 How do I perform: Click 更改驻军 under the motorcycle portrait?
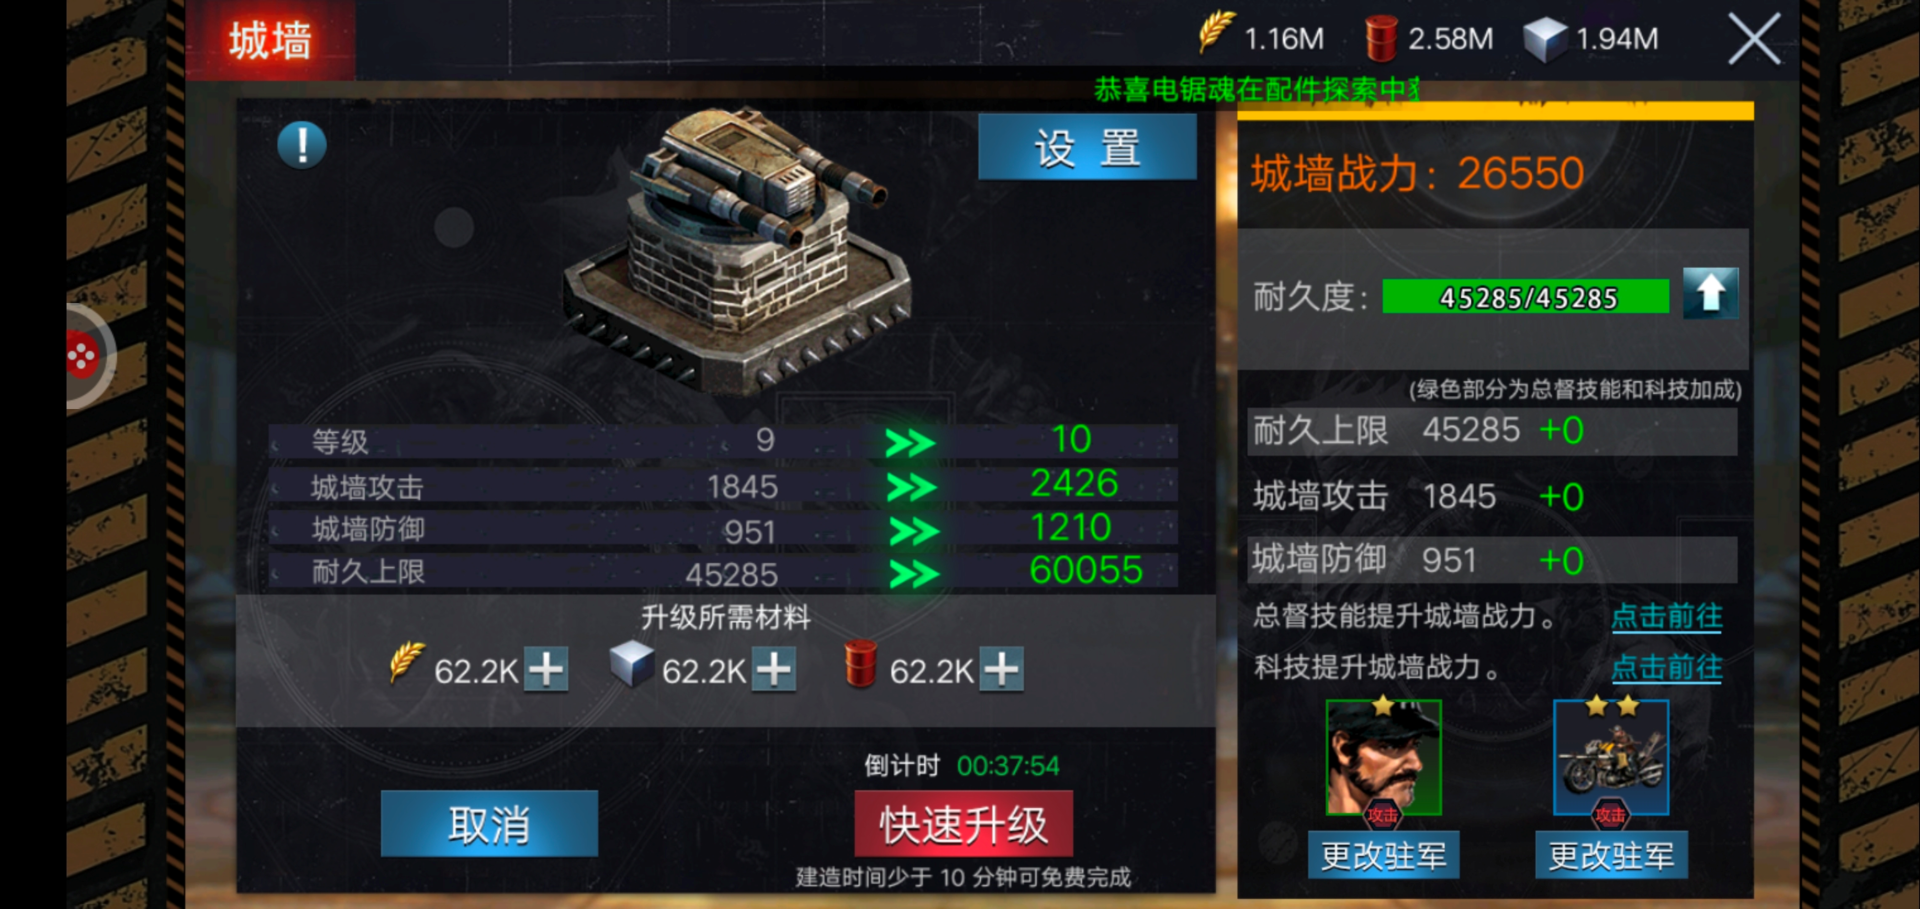coord(1611,856)
